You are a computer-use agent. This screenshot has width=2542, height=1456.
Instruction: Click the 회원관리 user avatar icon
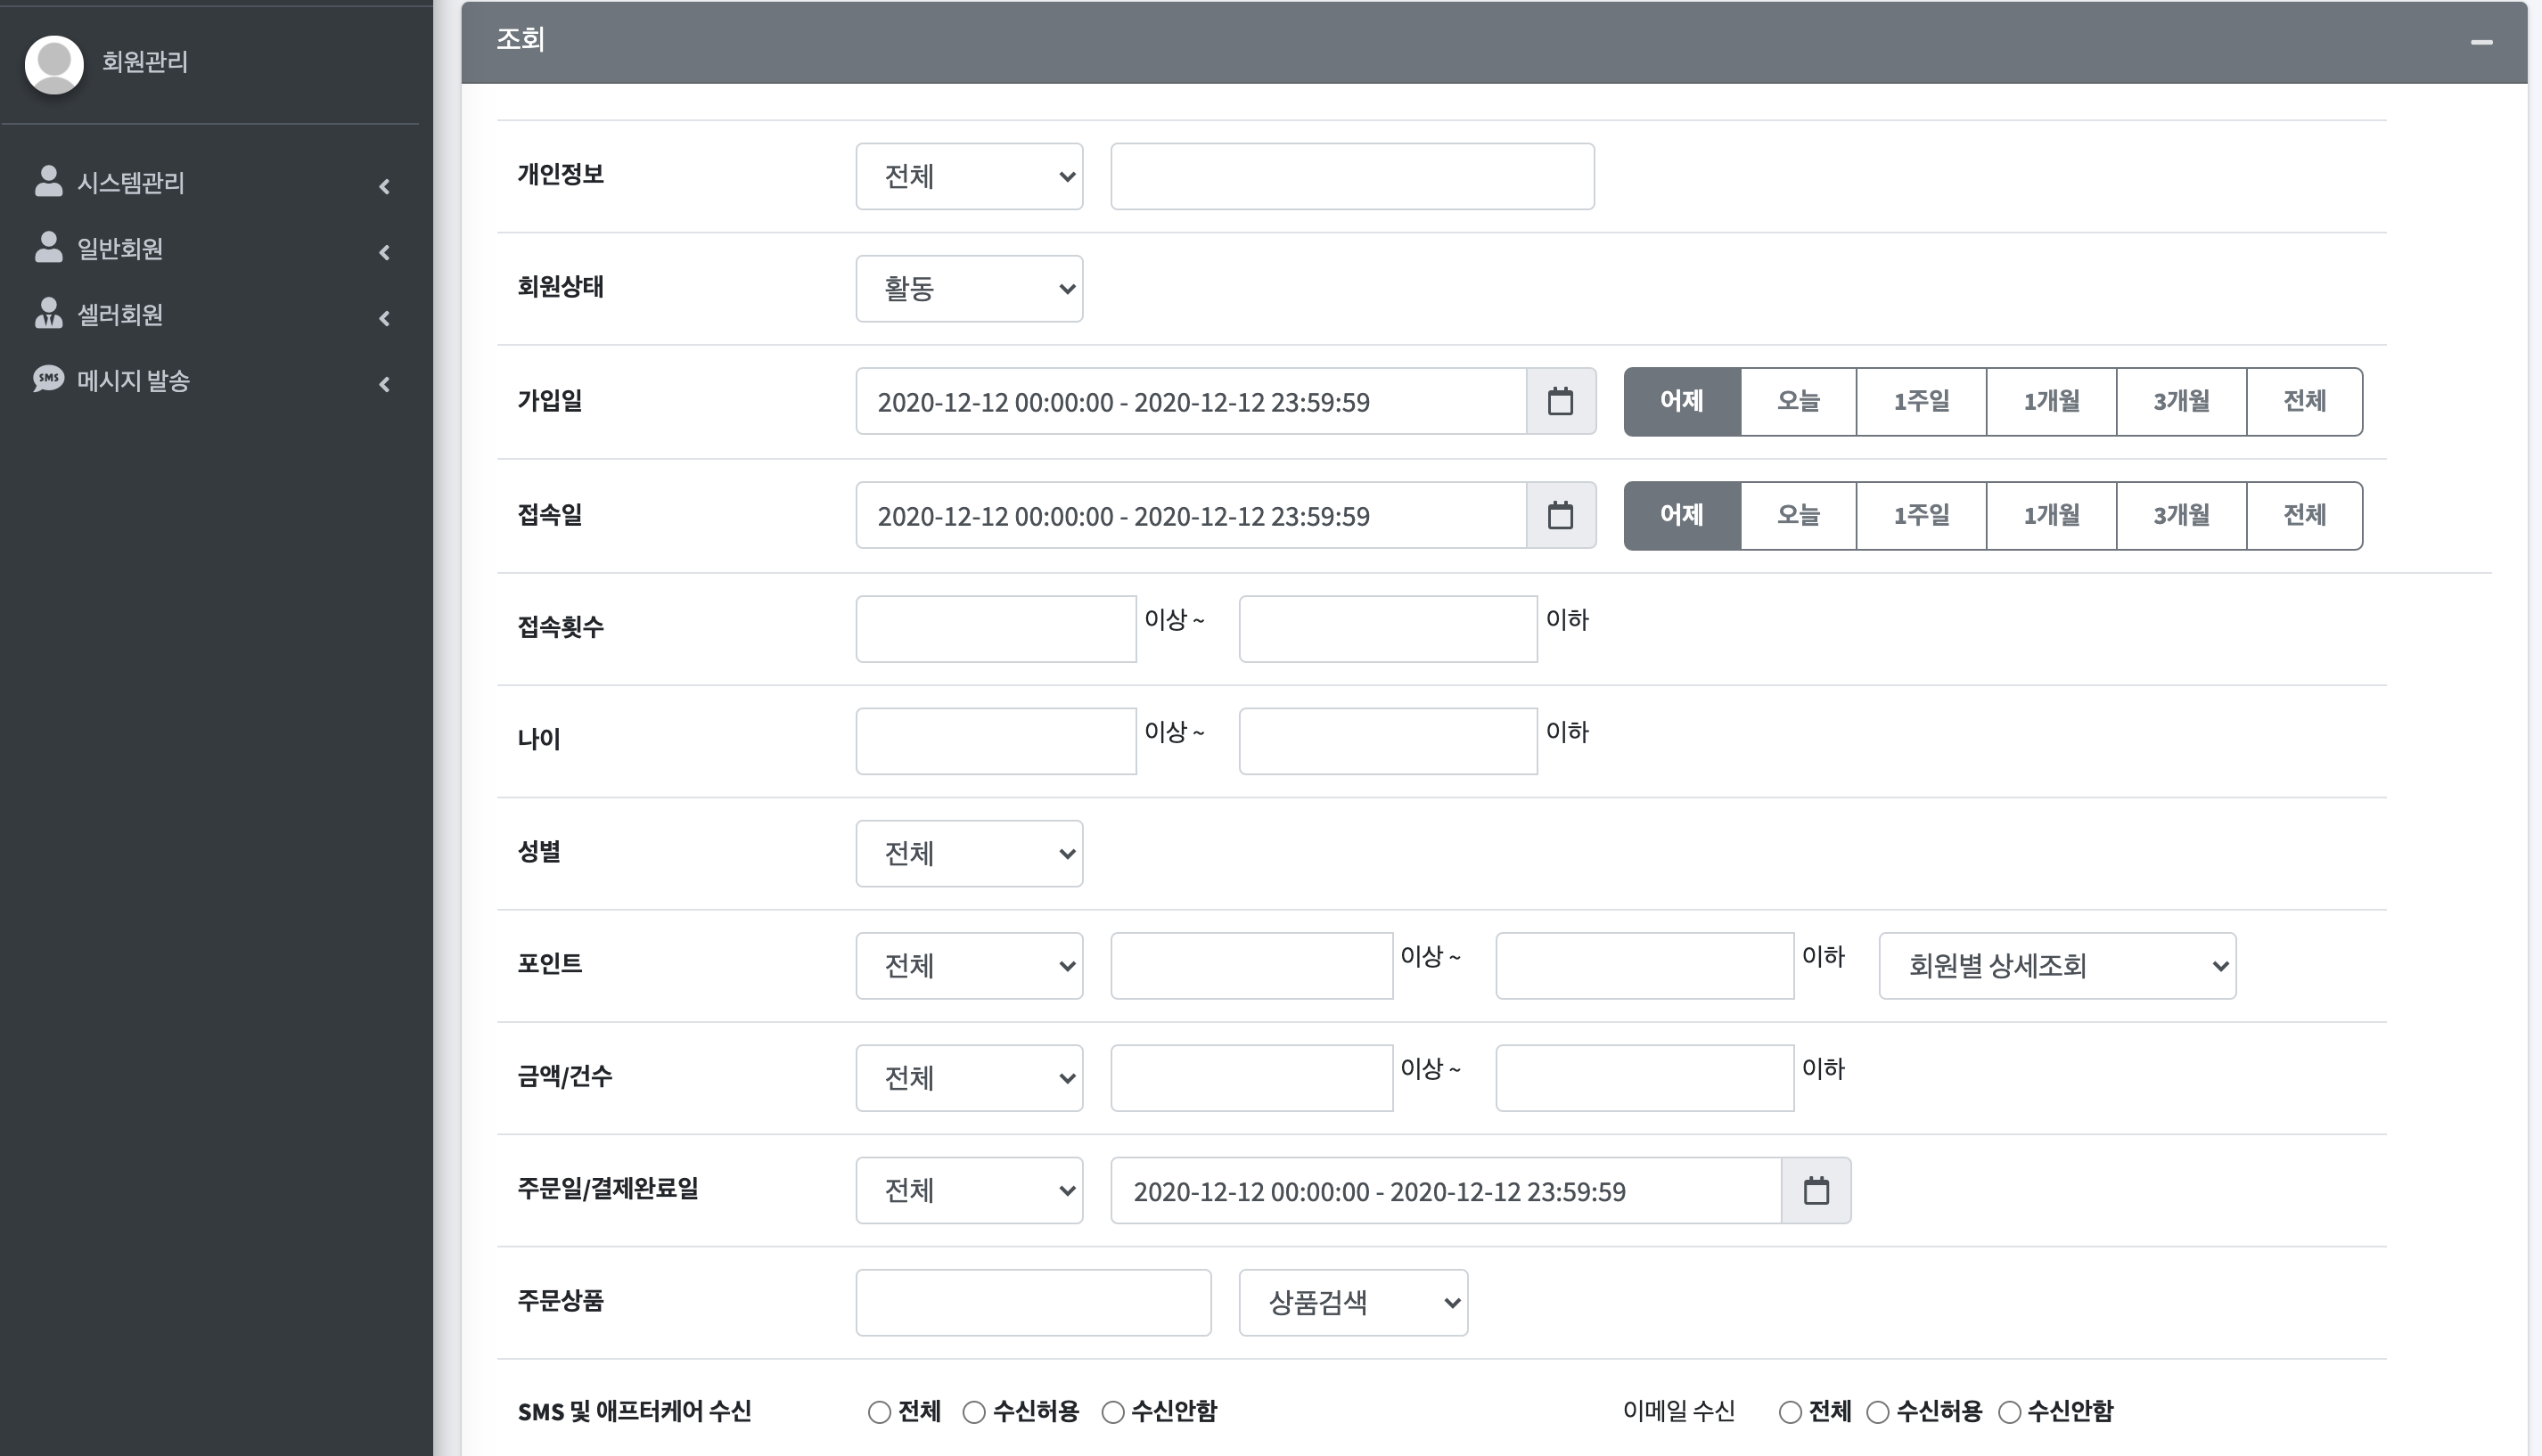tap(54, 64)
